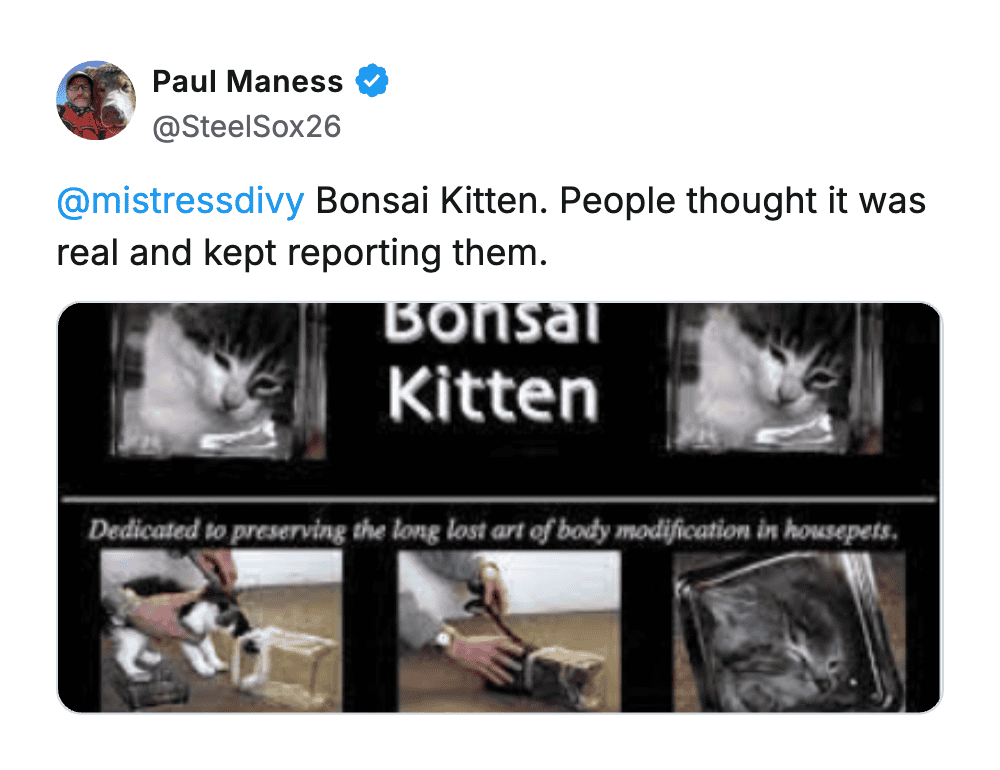Viewport: 1000px width, 770px height.
Task: Click Paul Maness's profile avatar
Action: 96,100
